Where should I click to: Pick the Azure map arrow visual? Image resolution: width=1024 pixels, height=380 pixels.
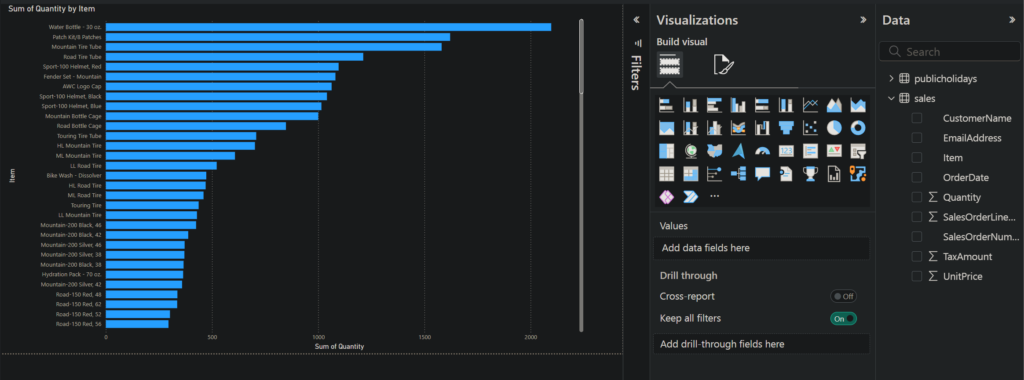[738, 151]
